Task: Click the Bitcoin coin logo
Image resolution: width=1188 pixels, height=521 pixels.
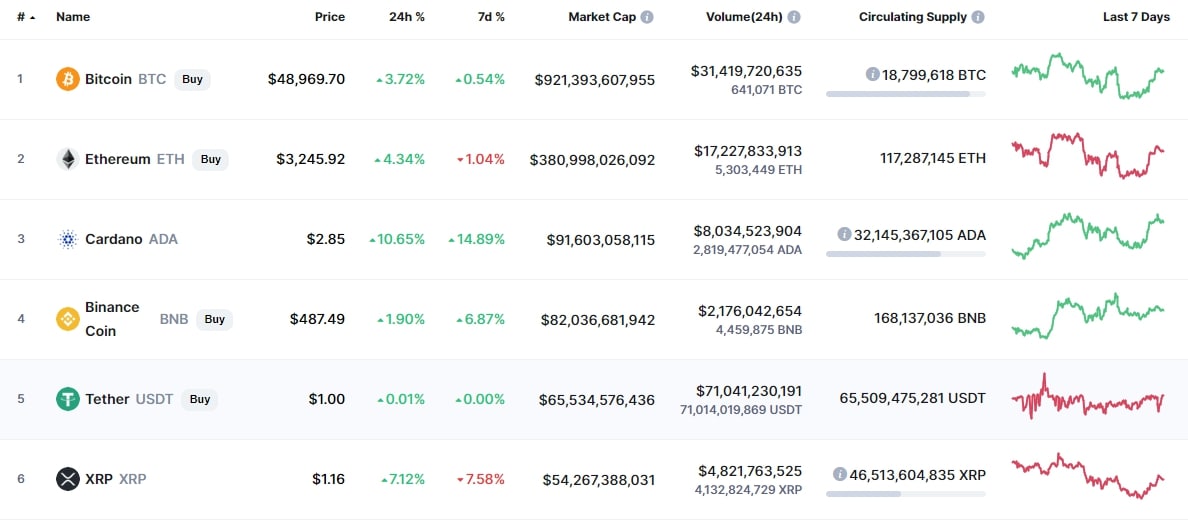Action: [67, 79]
